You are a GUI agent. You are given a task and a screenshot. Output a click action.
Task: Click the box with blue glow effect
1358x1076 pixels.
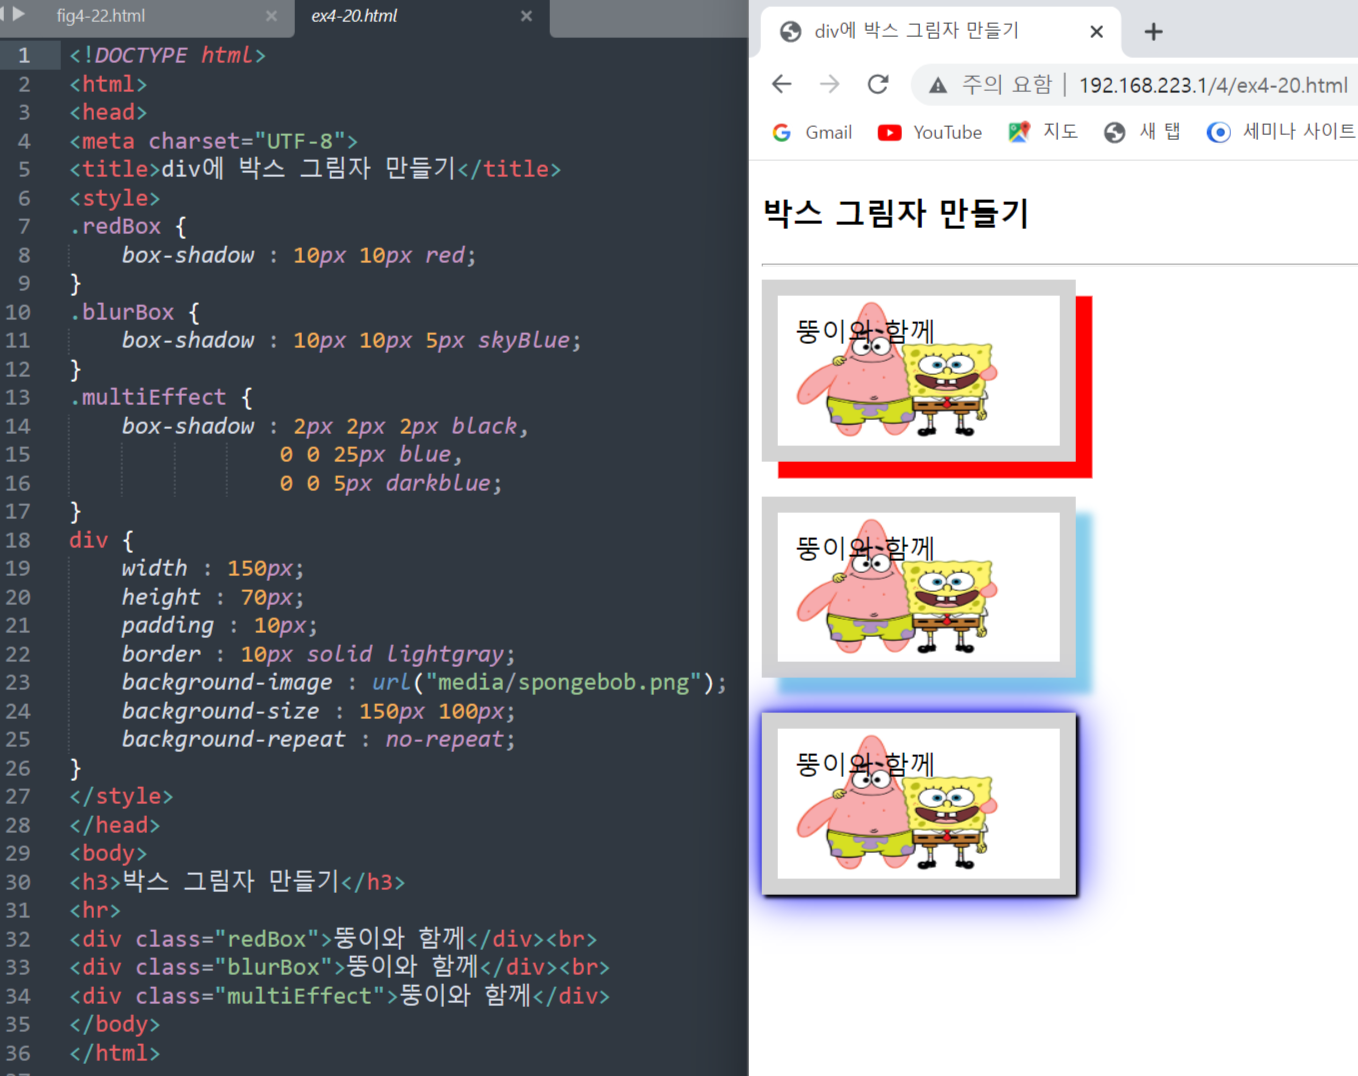tap(918, 804)
